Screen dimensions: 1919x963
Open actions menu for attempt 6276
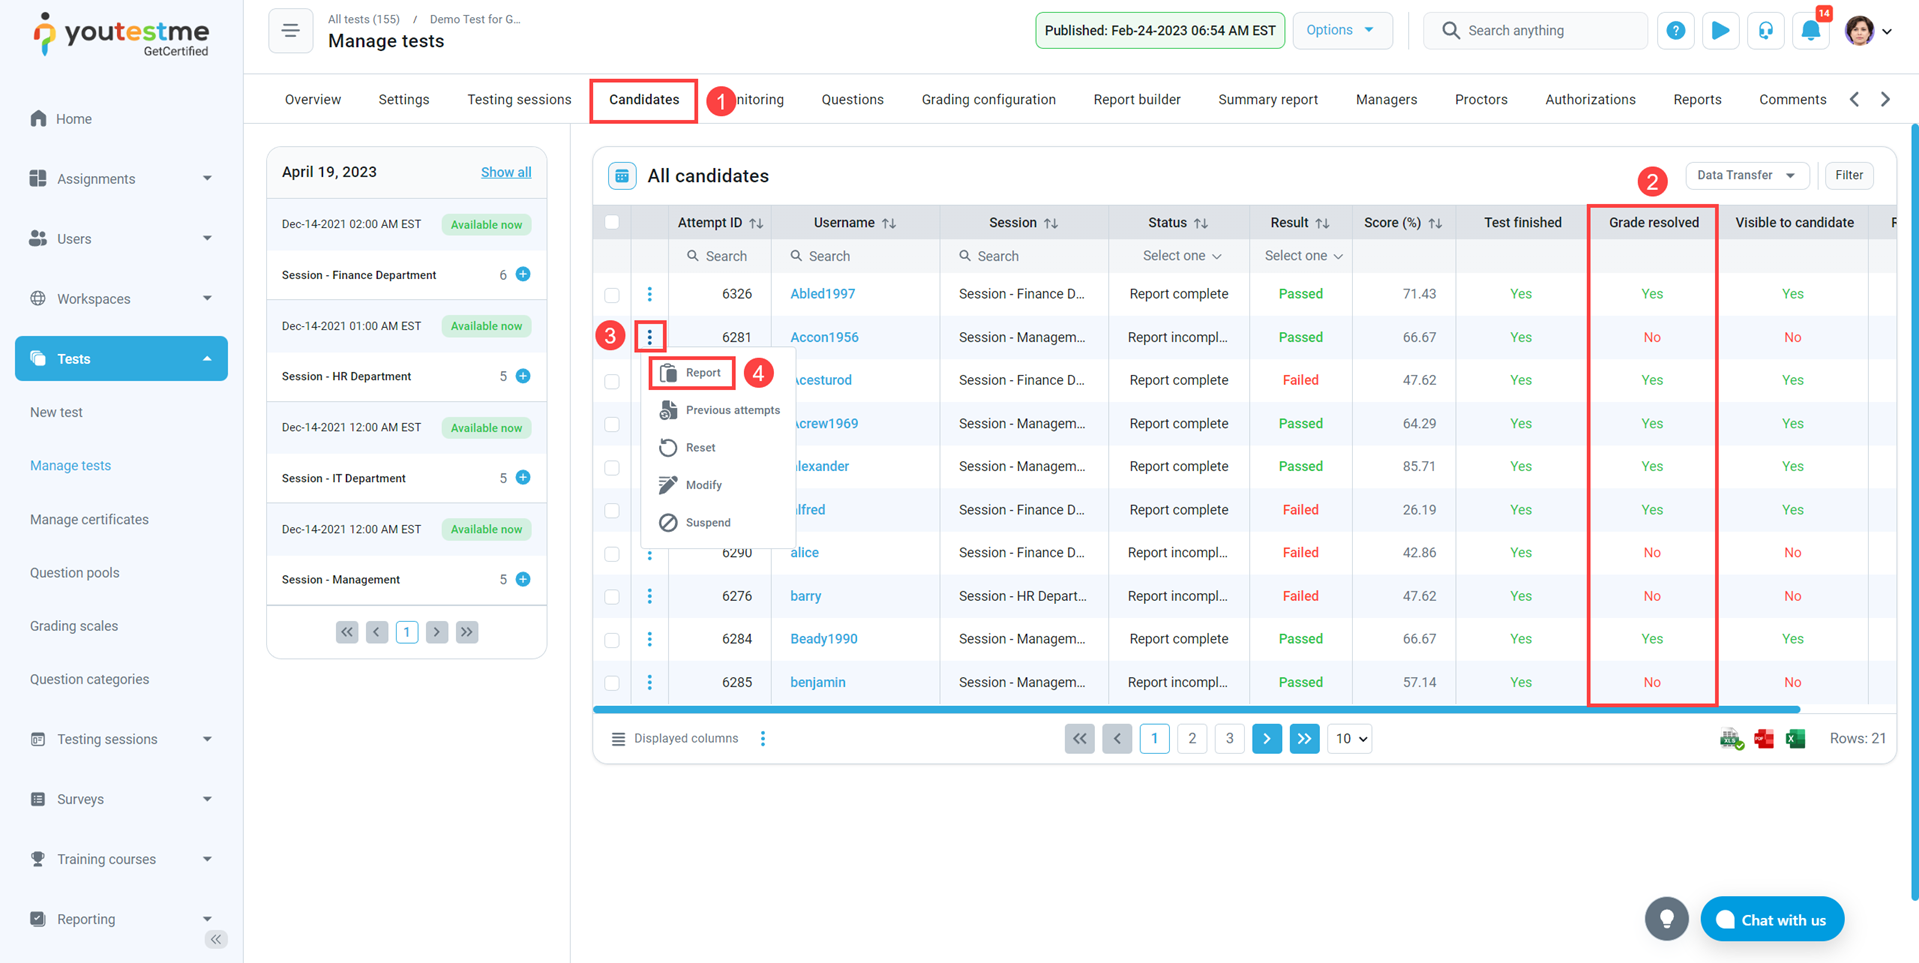pos(649,596)
